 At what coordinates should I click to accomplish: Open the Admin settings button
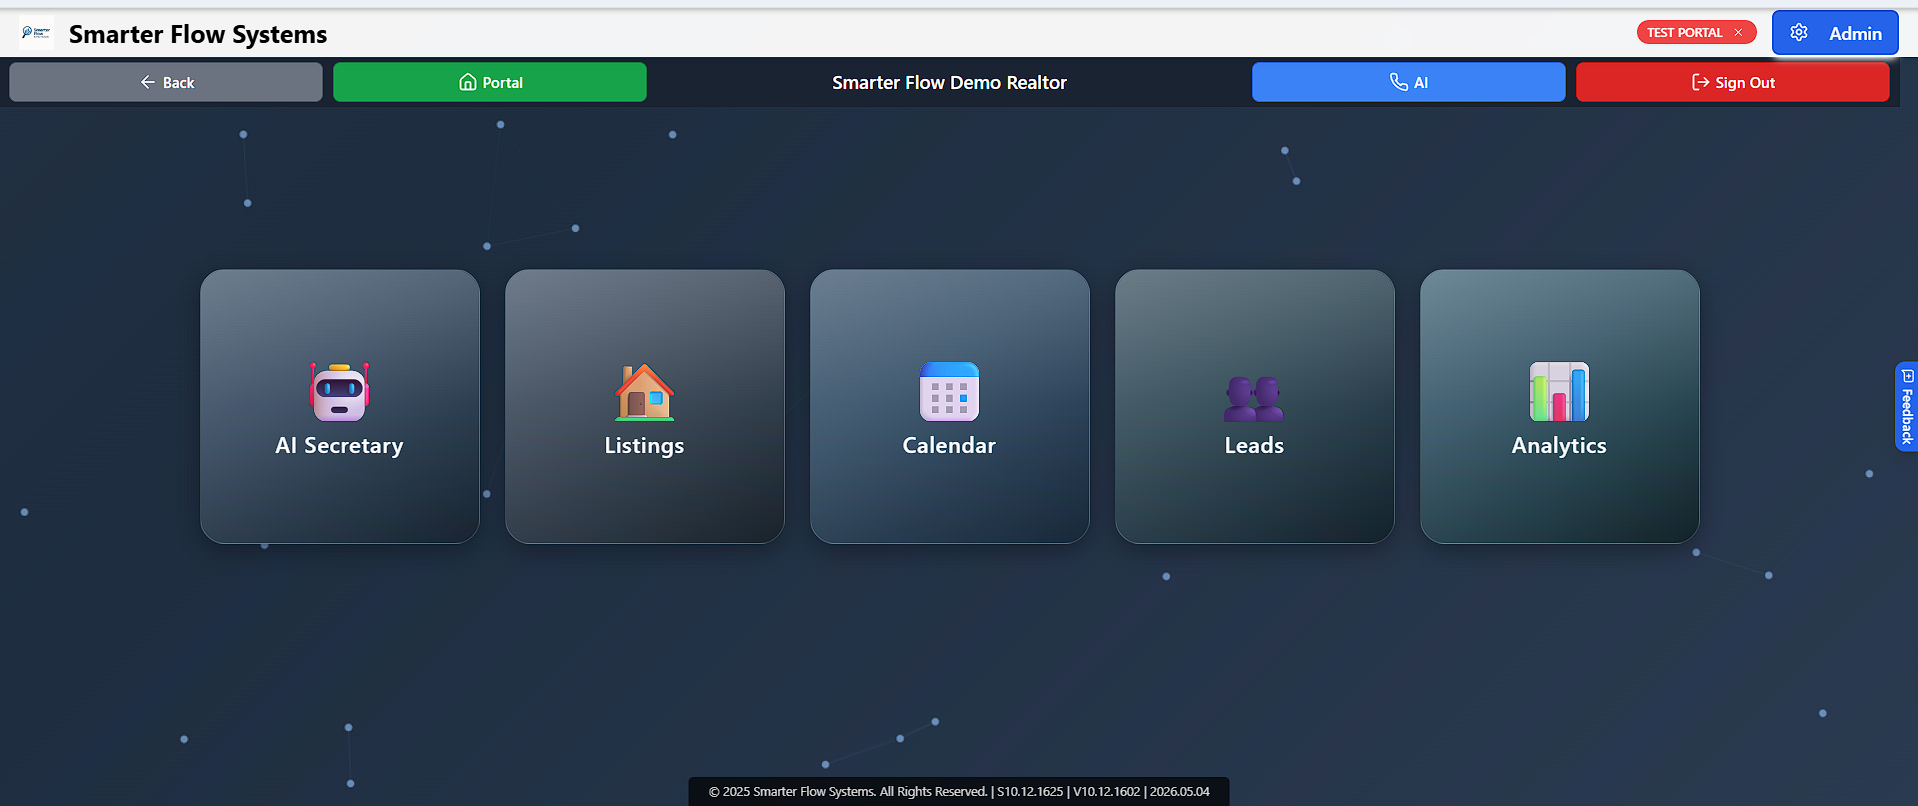point(1835,33)
